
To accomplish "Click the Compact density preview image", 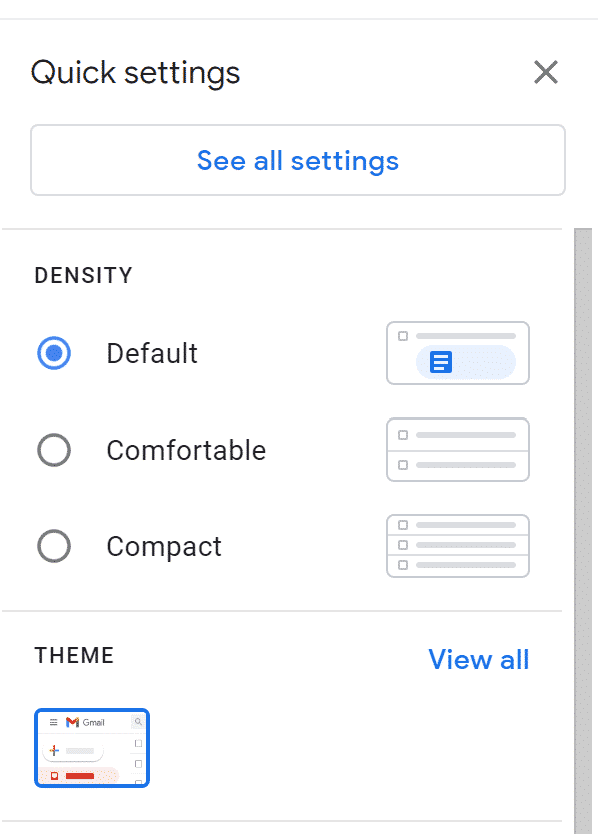I will click(458, 546).
